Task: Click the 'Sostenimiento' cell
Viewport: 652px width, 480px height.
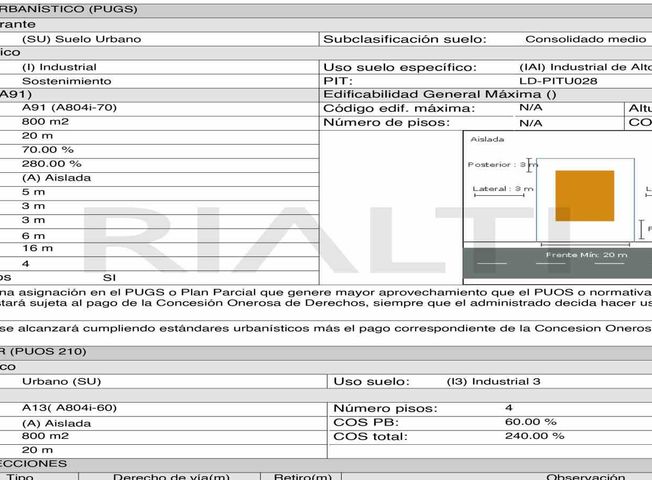Action: pyautogui.click(x=67, y=81)
